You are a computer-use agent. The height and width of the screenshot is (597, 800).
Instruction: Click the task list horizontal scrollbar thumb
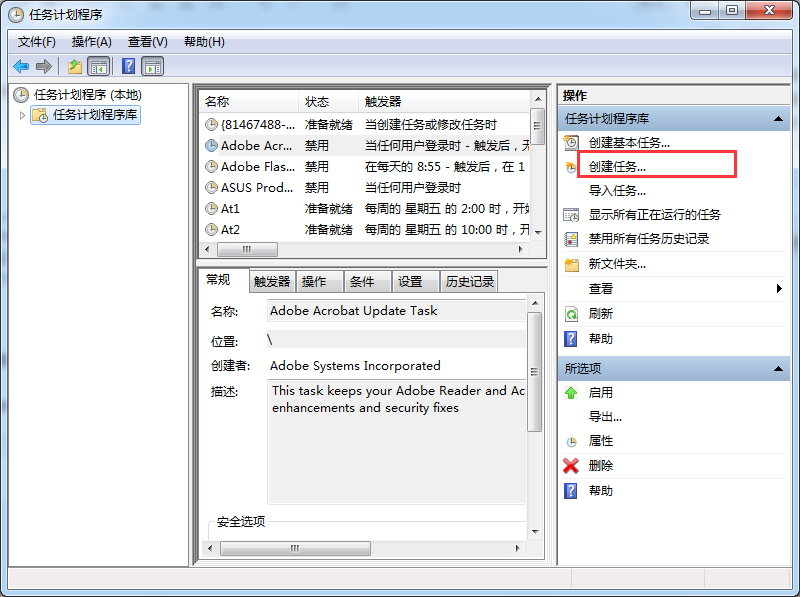click(247, 250)
